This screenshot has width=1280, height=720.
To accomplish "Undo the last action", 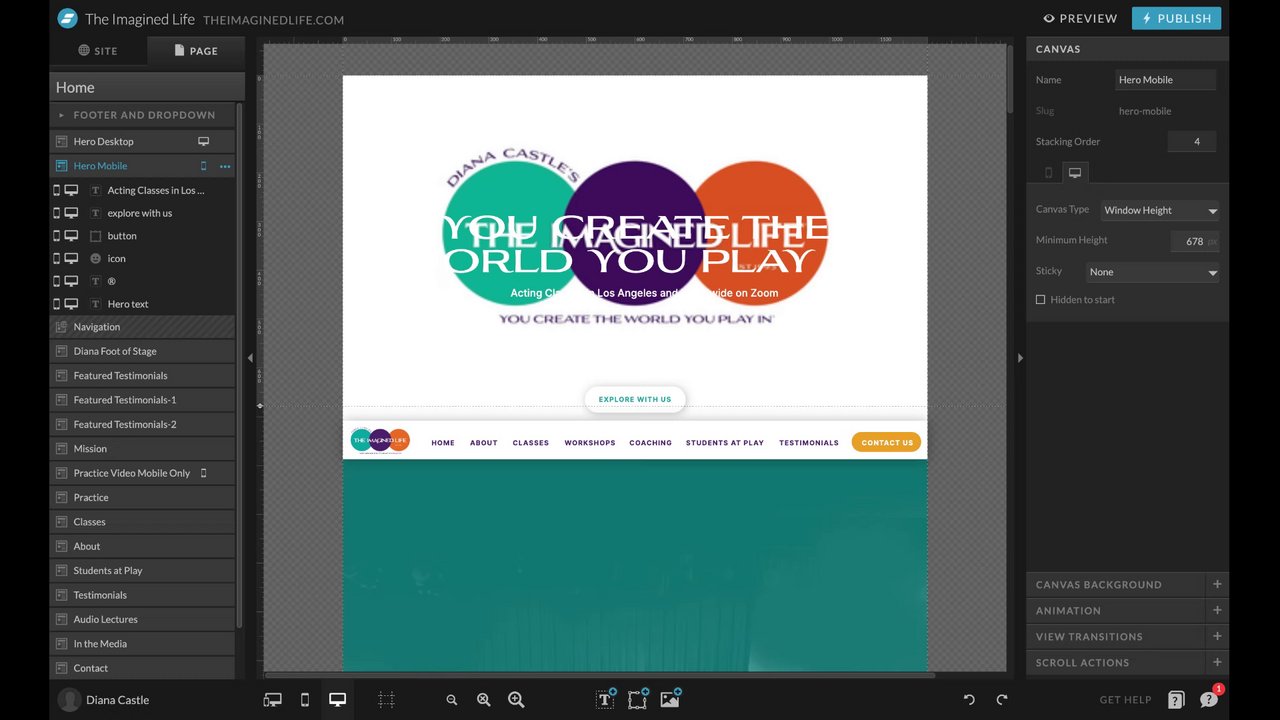I will [969, 700].
